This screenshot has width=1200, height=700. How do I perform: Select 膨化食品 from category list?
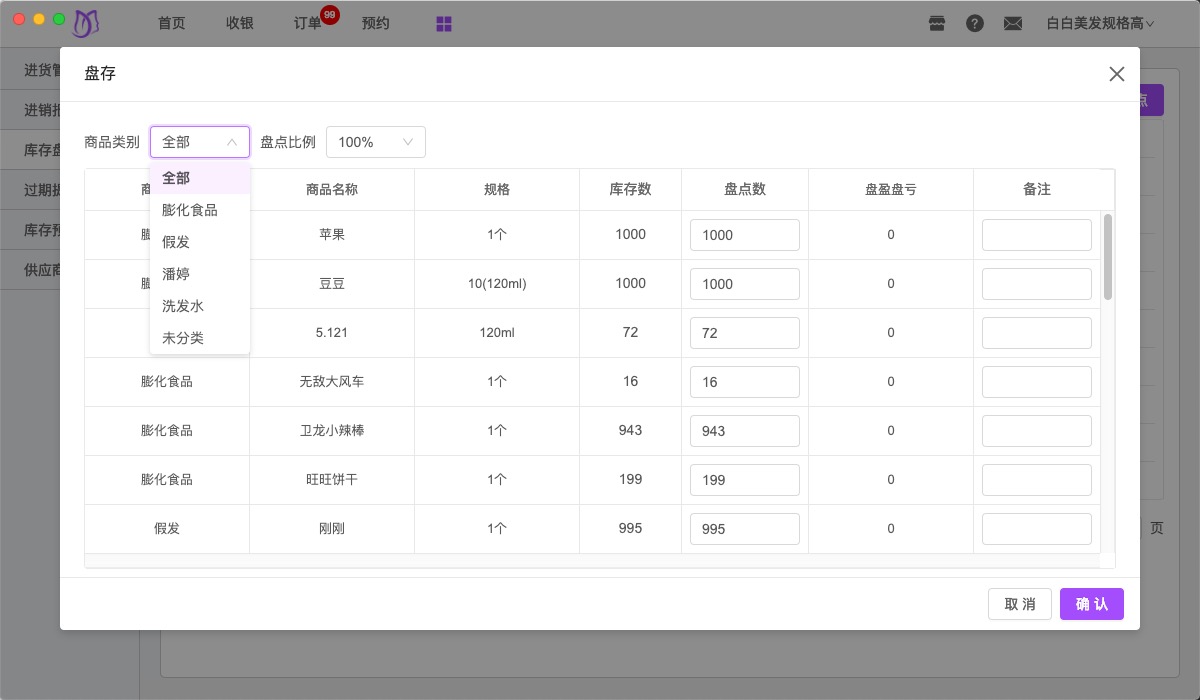coord(190,210)
